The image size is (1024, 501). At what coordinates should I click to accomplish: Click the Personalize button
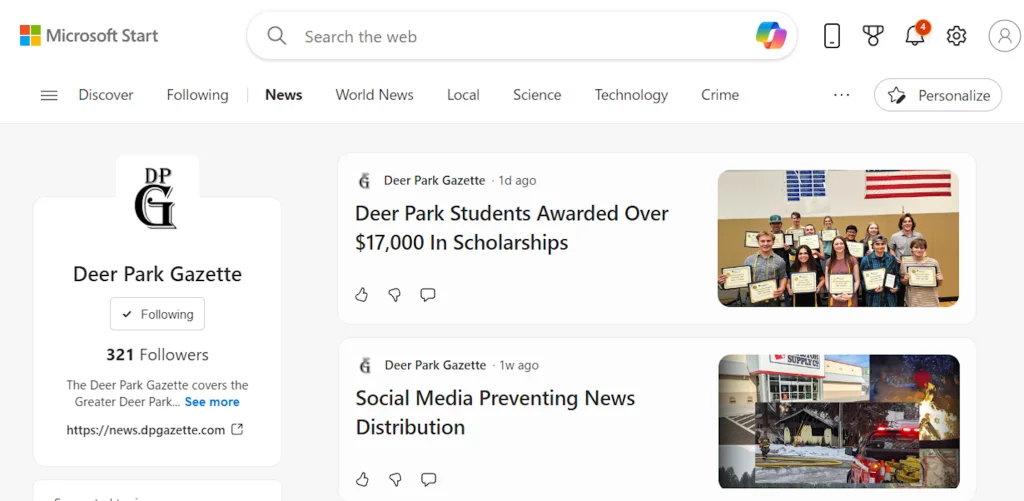[x=938, y=95]
